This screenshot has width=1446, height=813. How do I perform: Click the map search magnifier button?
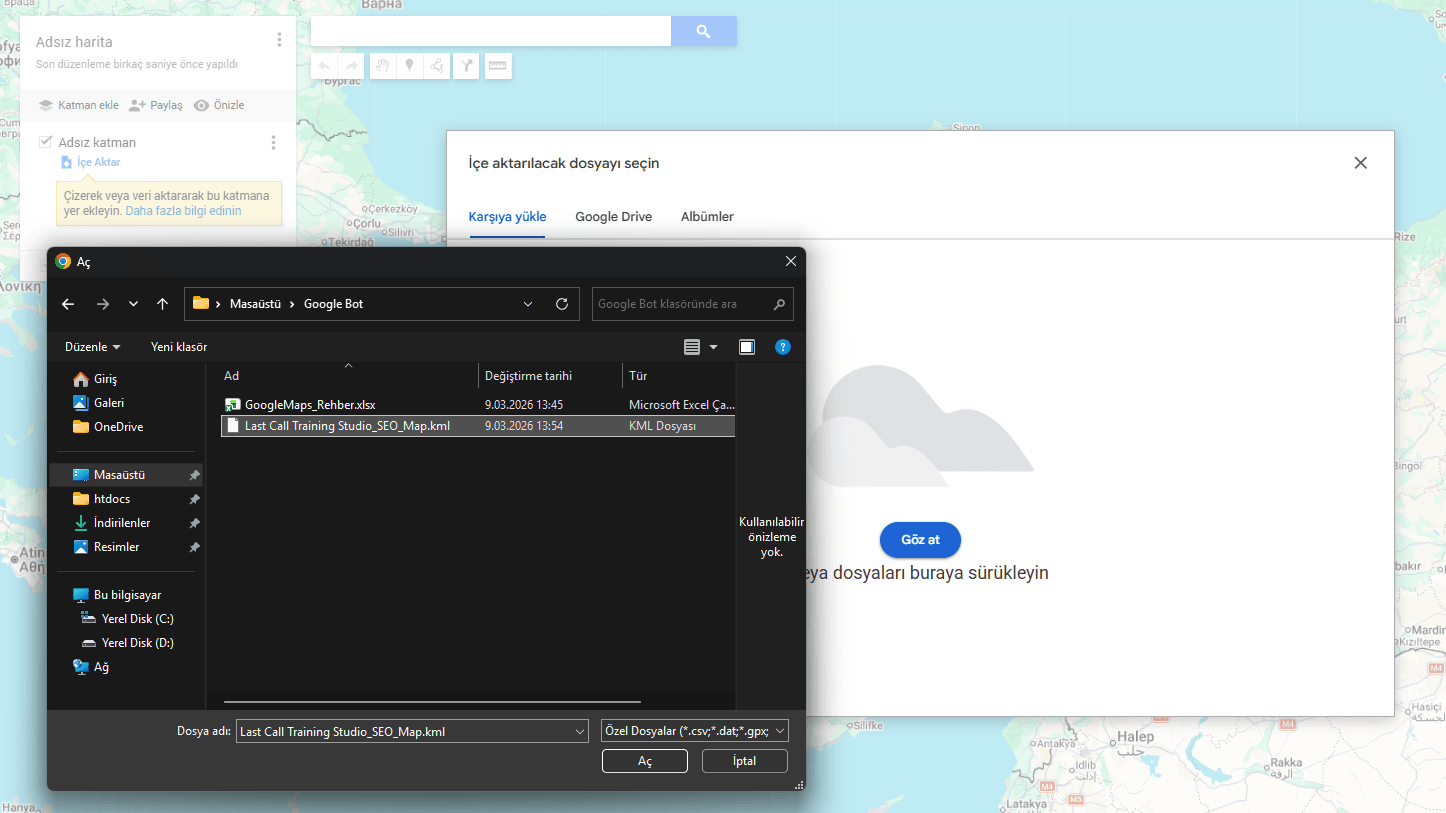point(703,32)
